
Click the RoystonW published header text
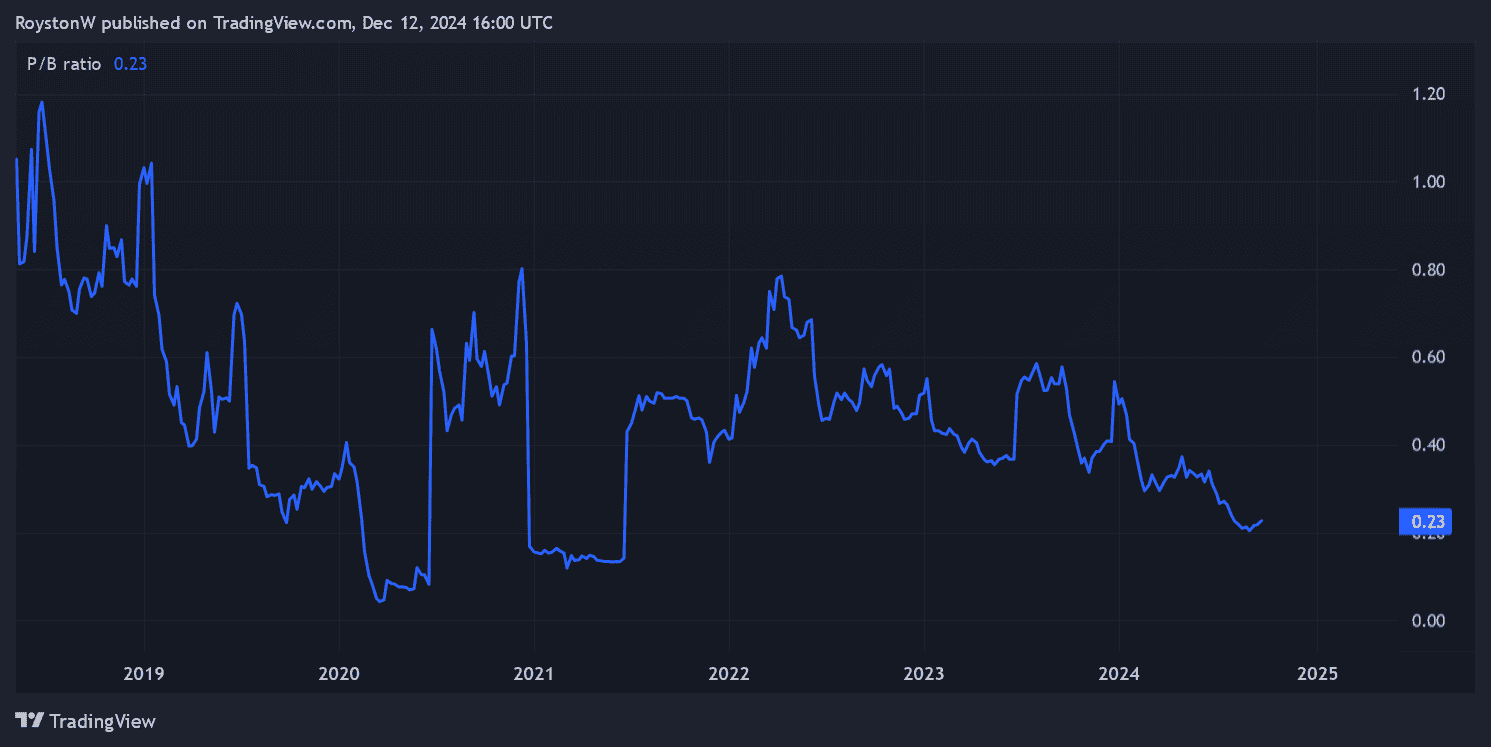[x=284, y=23]
